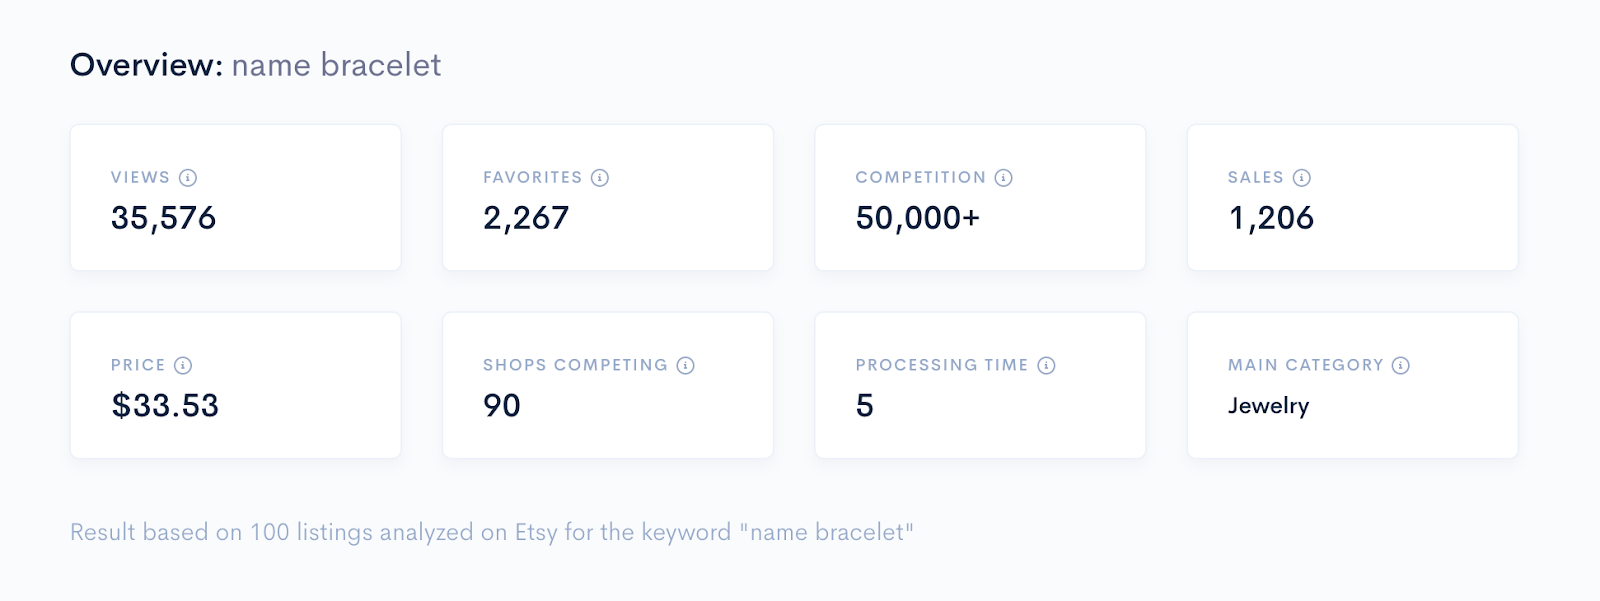Click the Sales figure 1,206
Screen dimensions: 1600x601
click(1271, 218)
